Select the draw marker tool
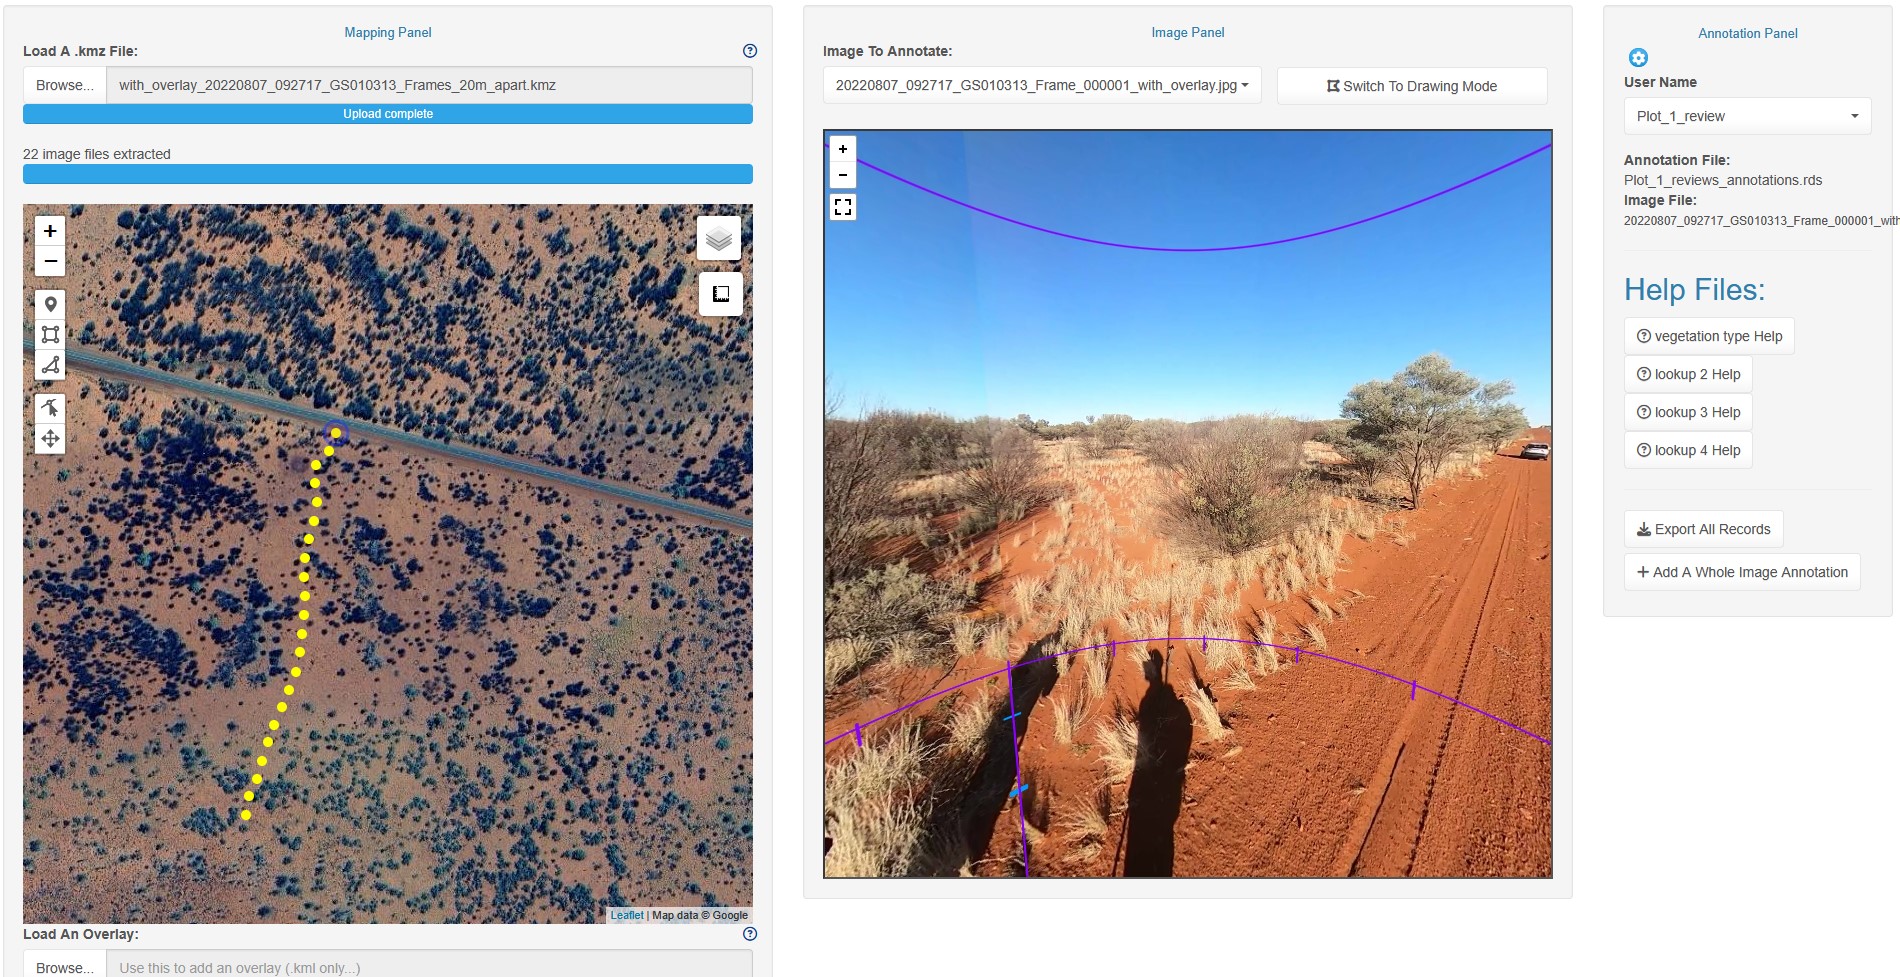 50,304
